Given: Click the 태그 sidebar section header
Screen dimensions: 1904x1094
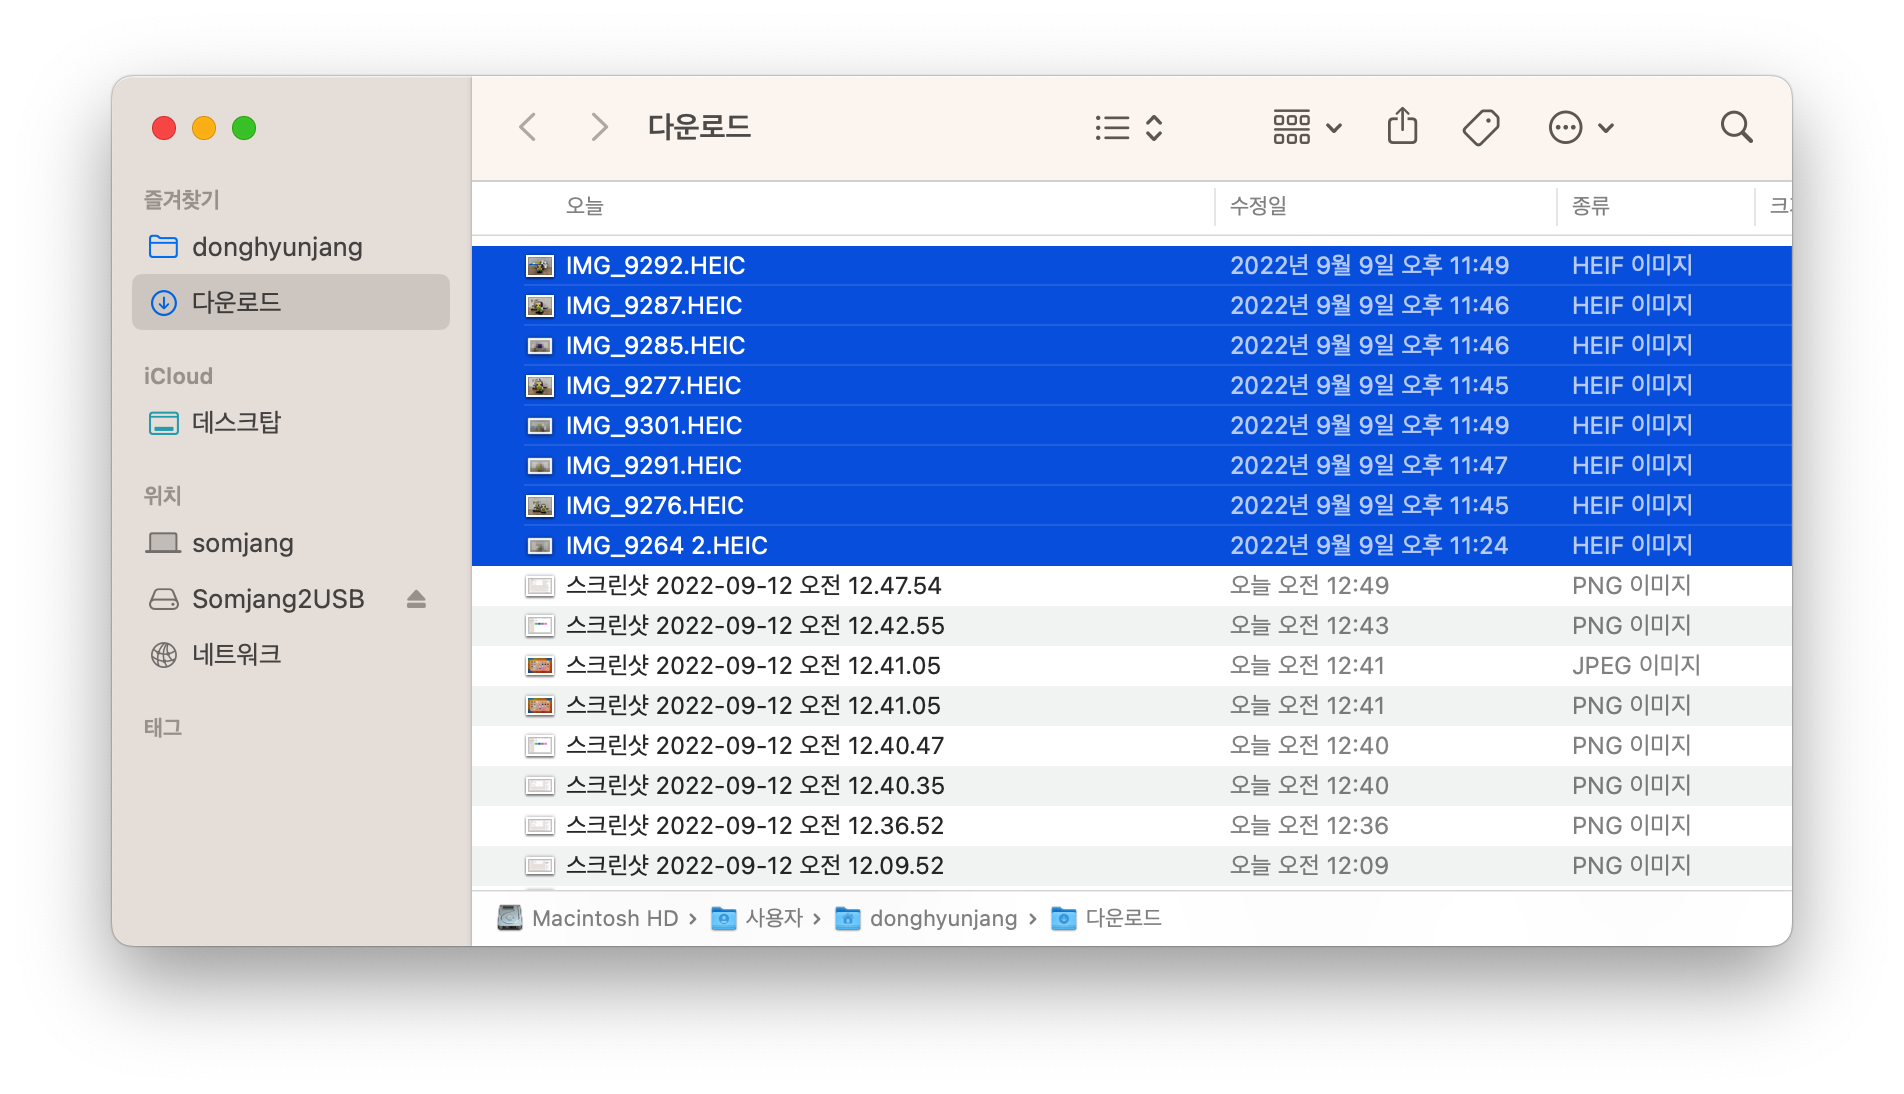Looking at the screenshot, I should click(163, 728).
